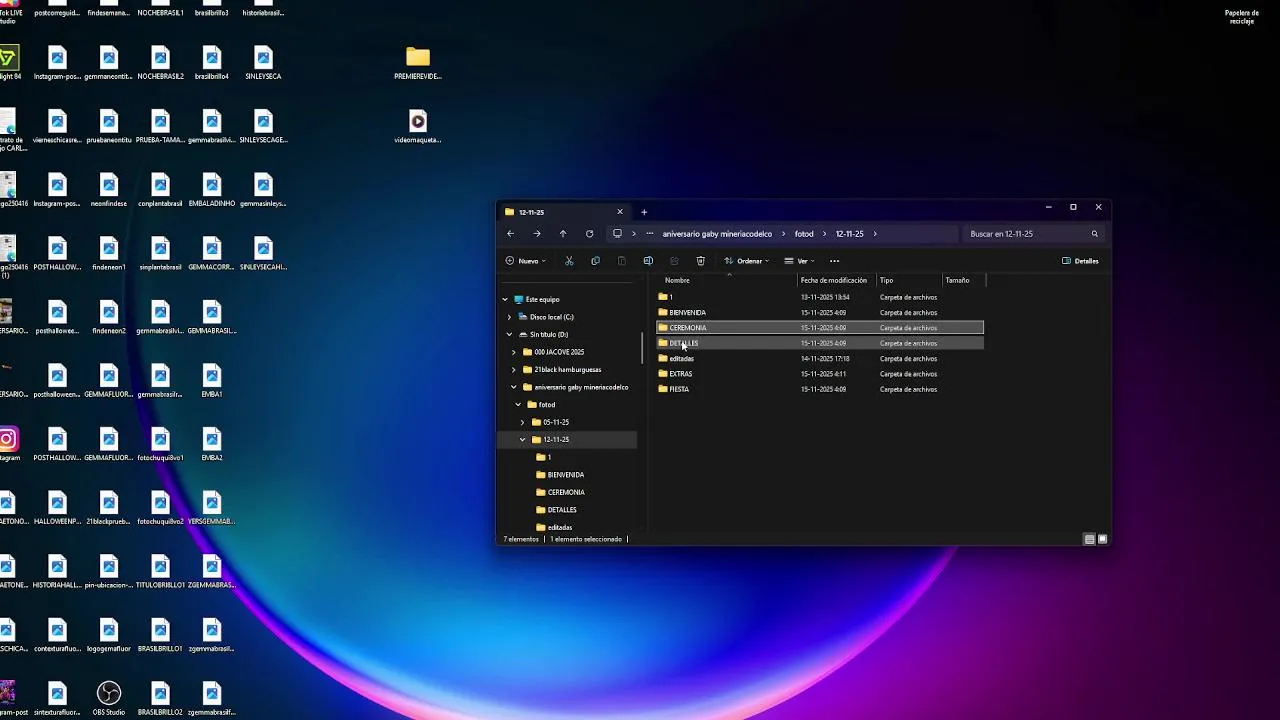
Task: Click the Copy toolbar icon
Action: [x=595, y=261]
